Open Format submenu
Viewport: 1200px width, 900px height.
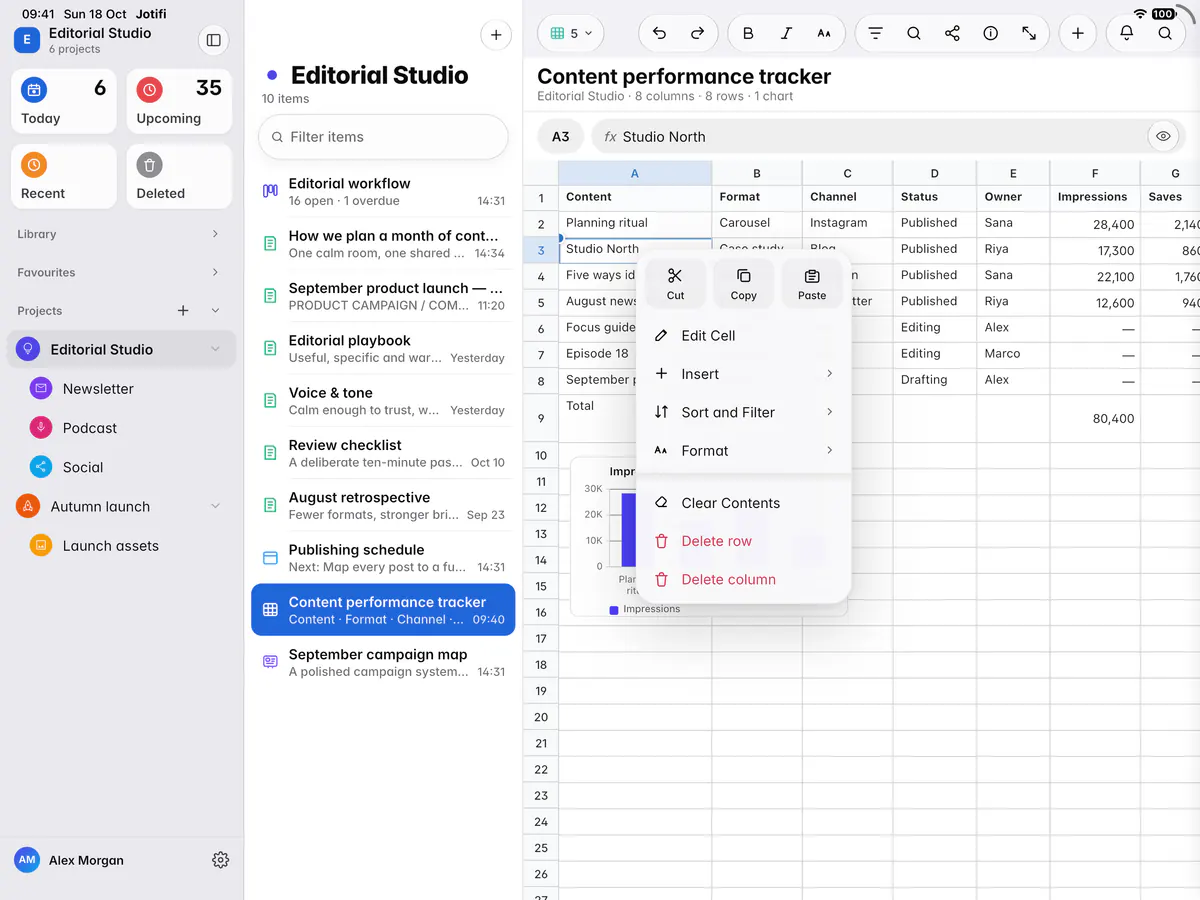coord(743,451)
